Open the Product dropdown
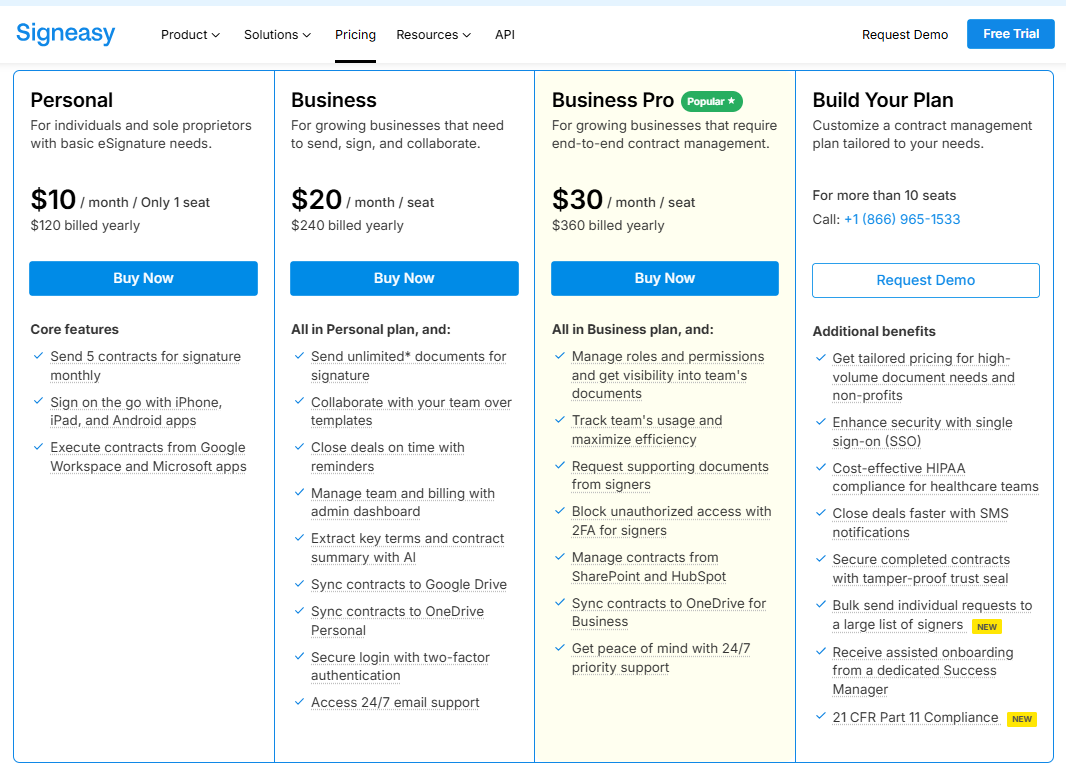1066x765 pixels. click(x=190, y=34)
